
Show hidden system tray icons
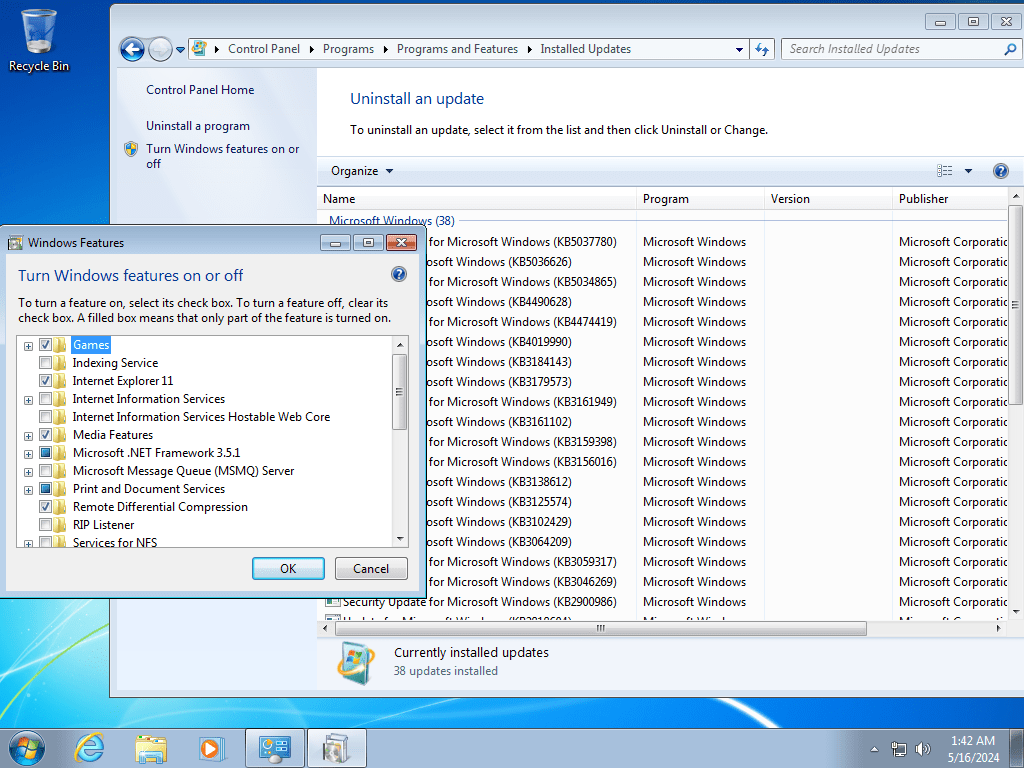(x=874, y=749)
